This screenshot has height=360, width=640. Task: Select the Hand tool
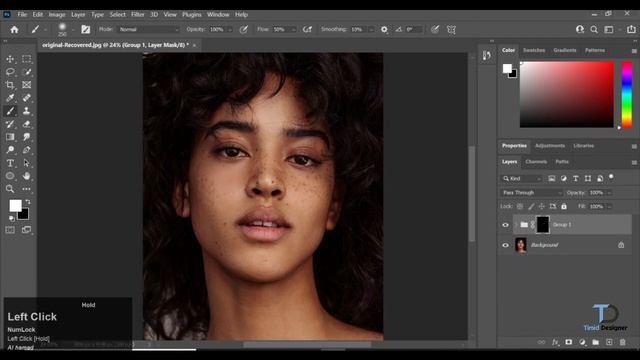27,176
